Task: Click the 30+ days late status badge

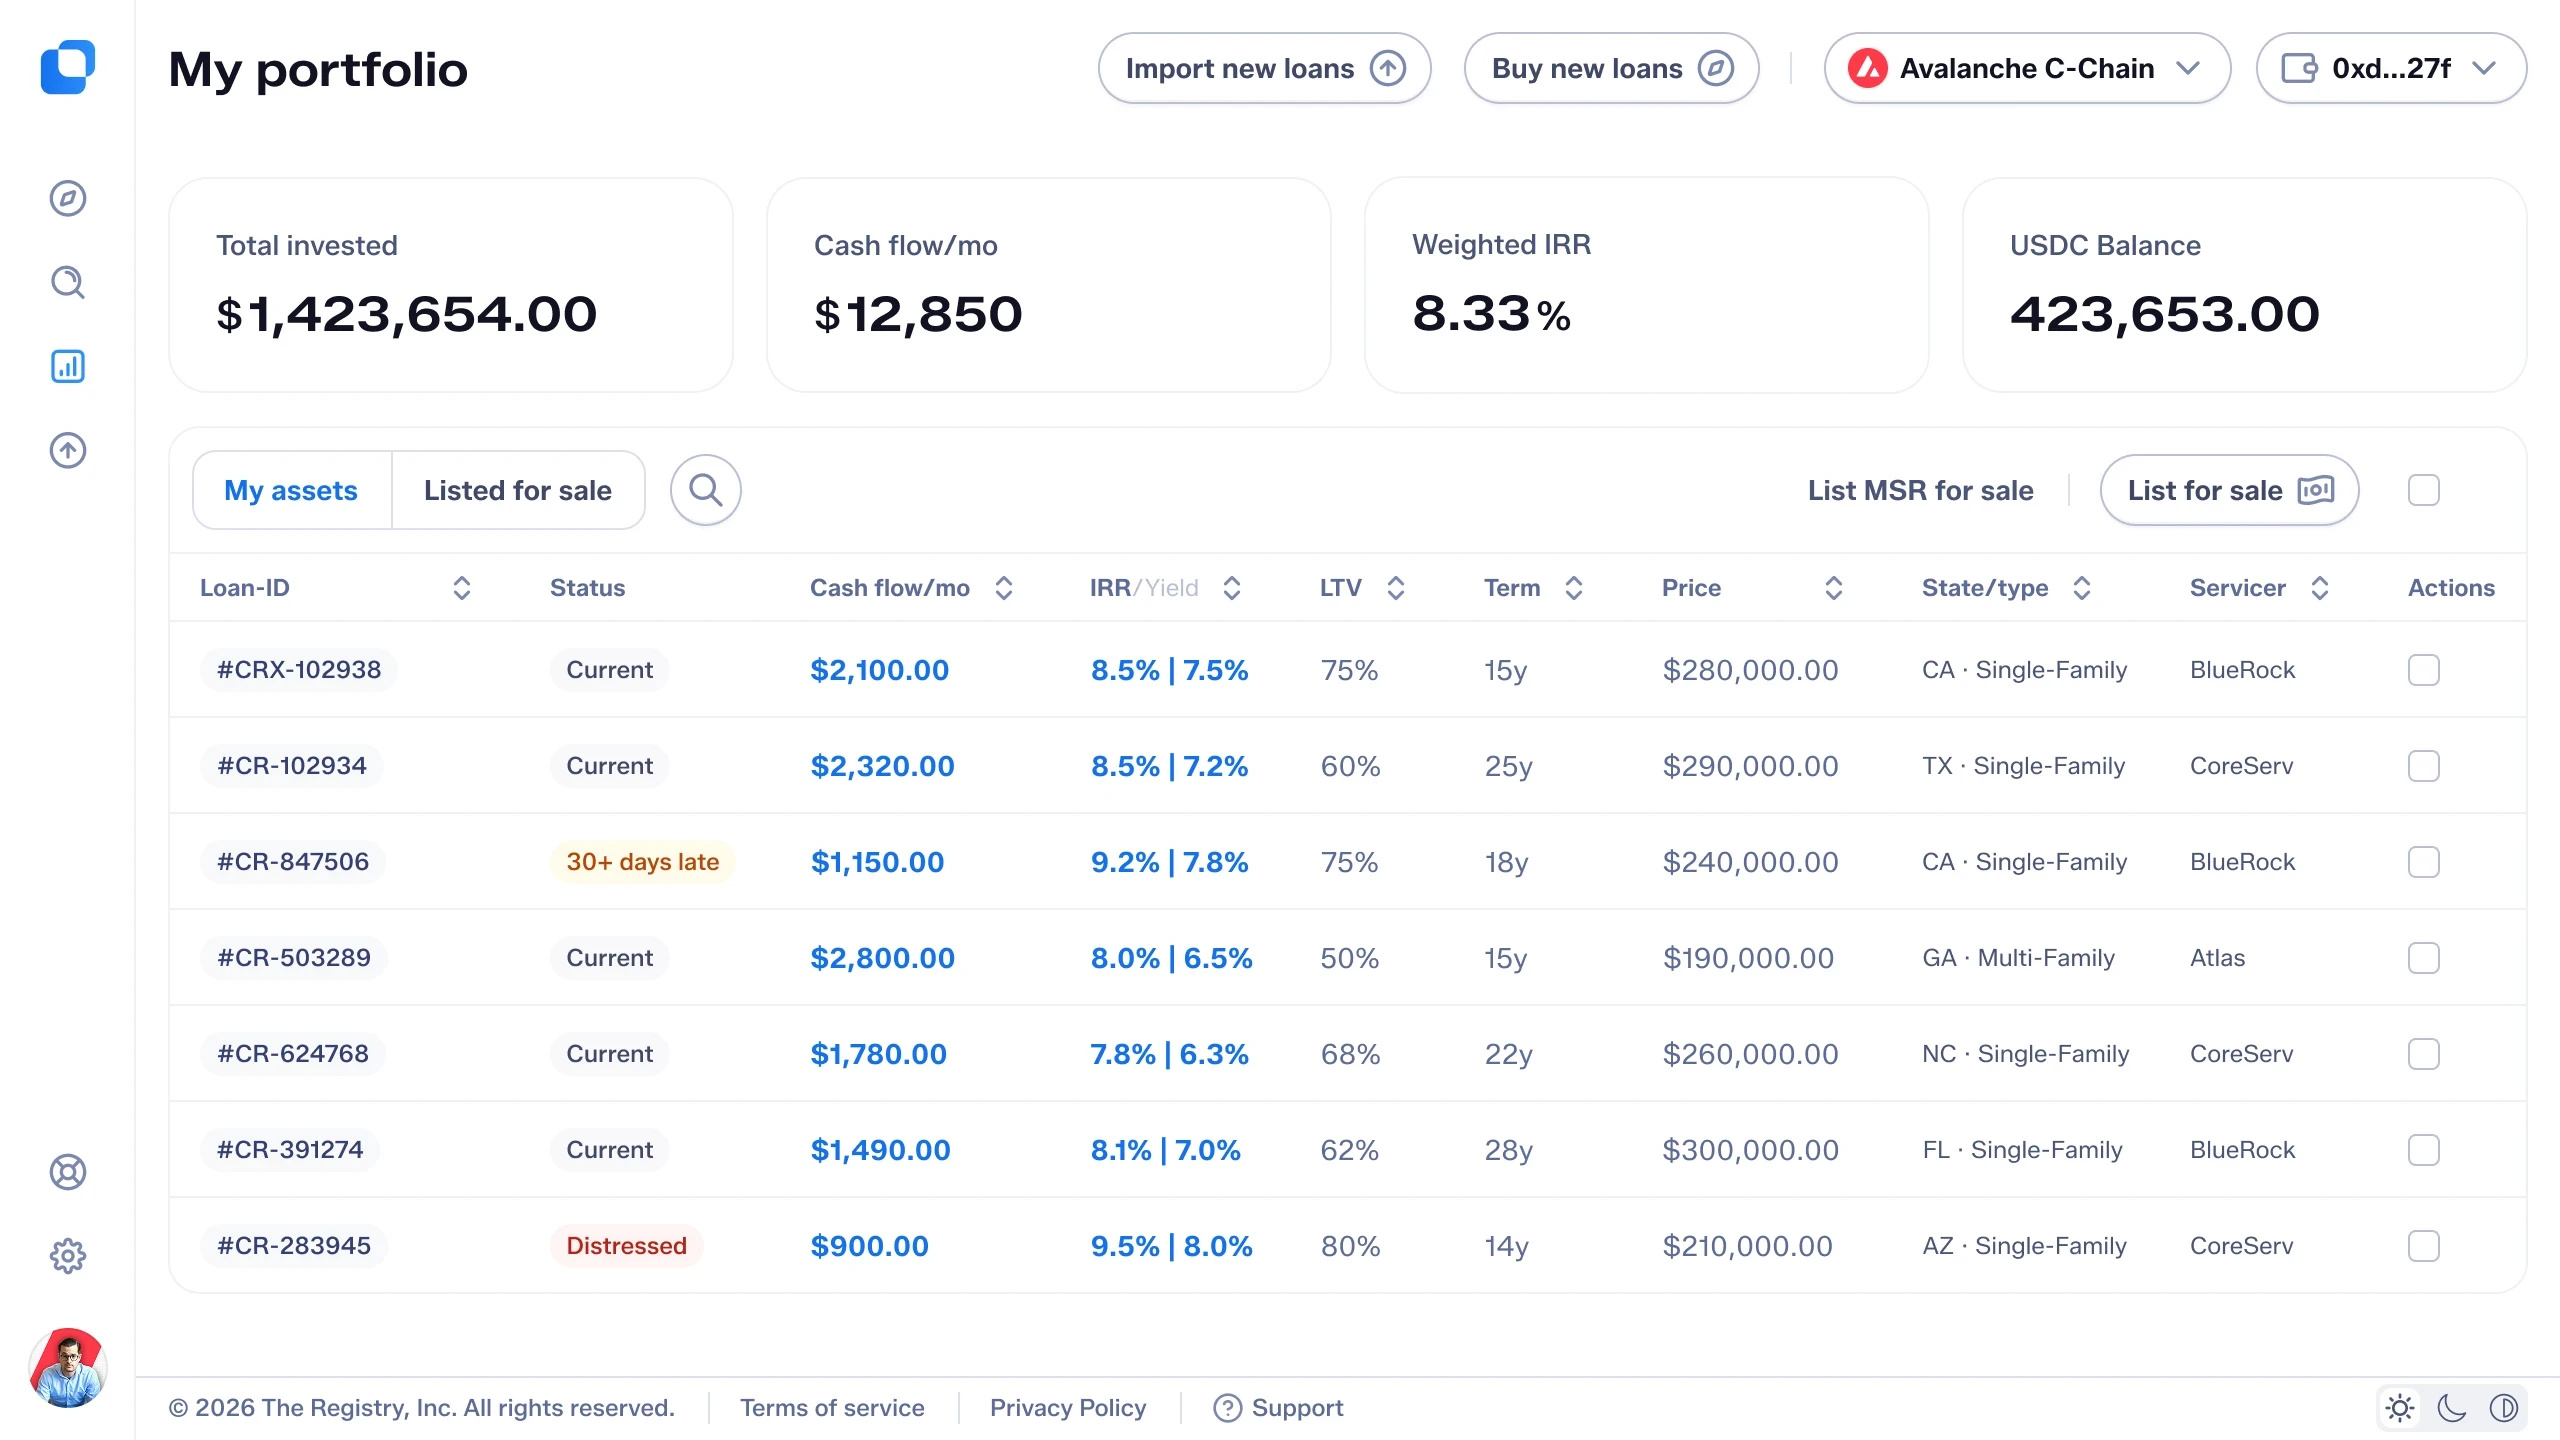Action: point(642,862)
